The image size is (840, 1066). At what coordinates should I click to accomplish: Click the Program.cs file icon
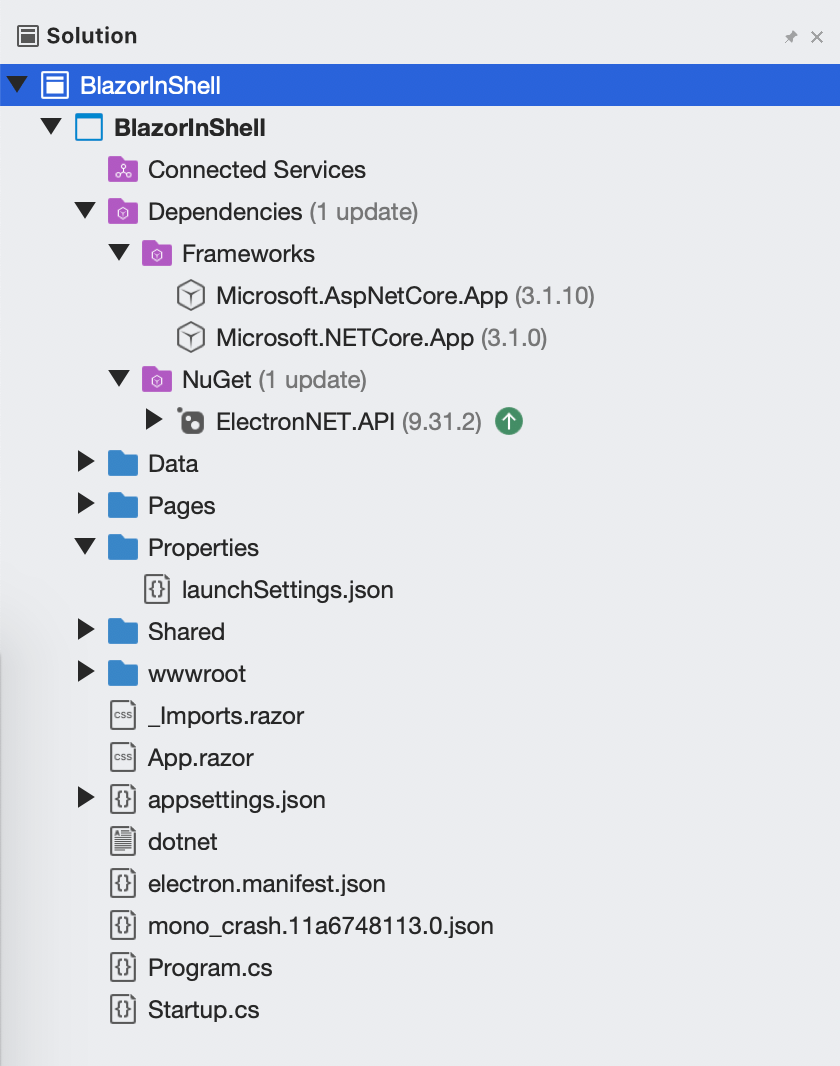[x=123, y=967]
